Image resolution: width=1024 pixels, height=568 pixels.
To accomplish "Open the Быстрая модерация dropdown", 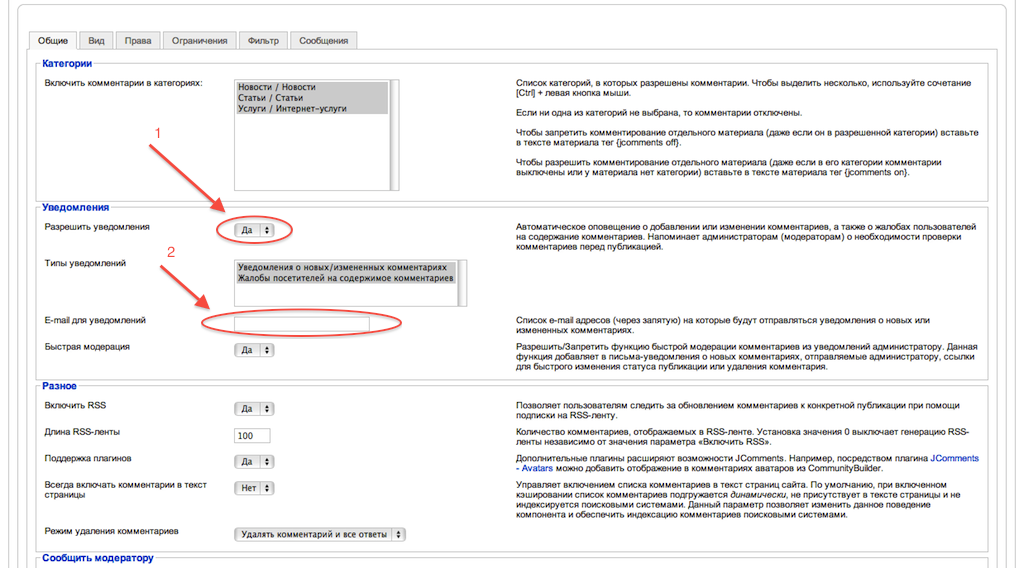I will (254, 350).
